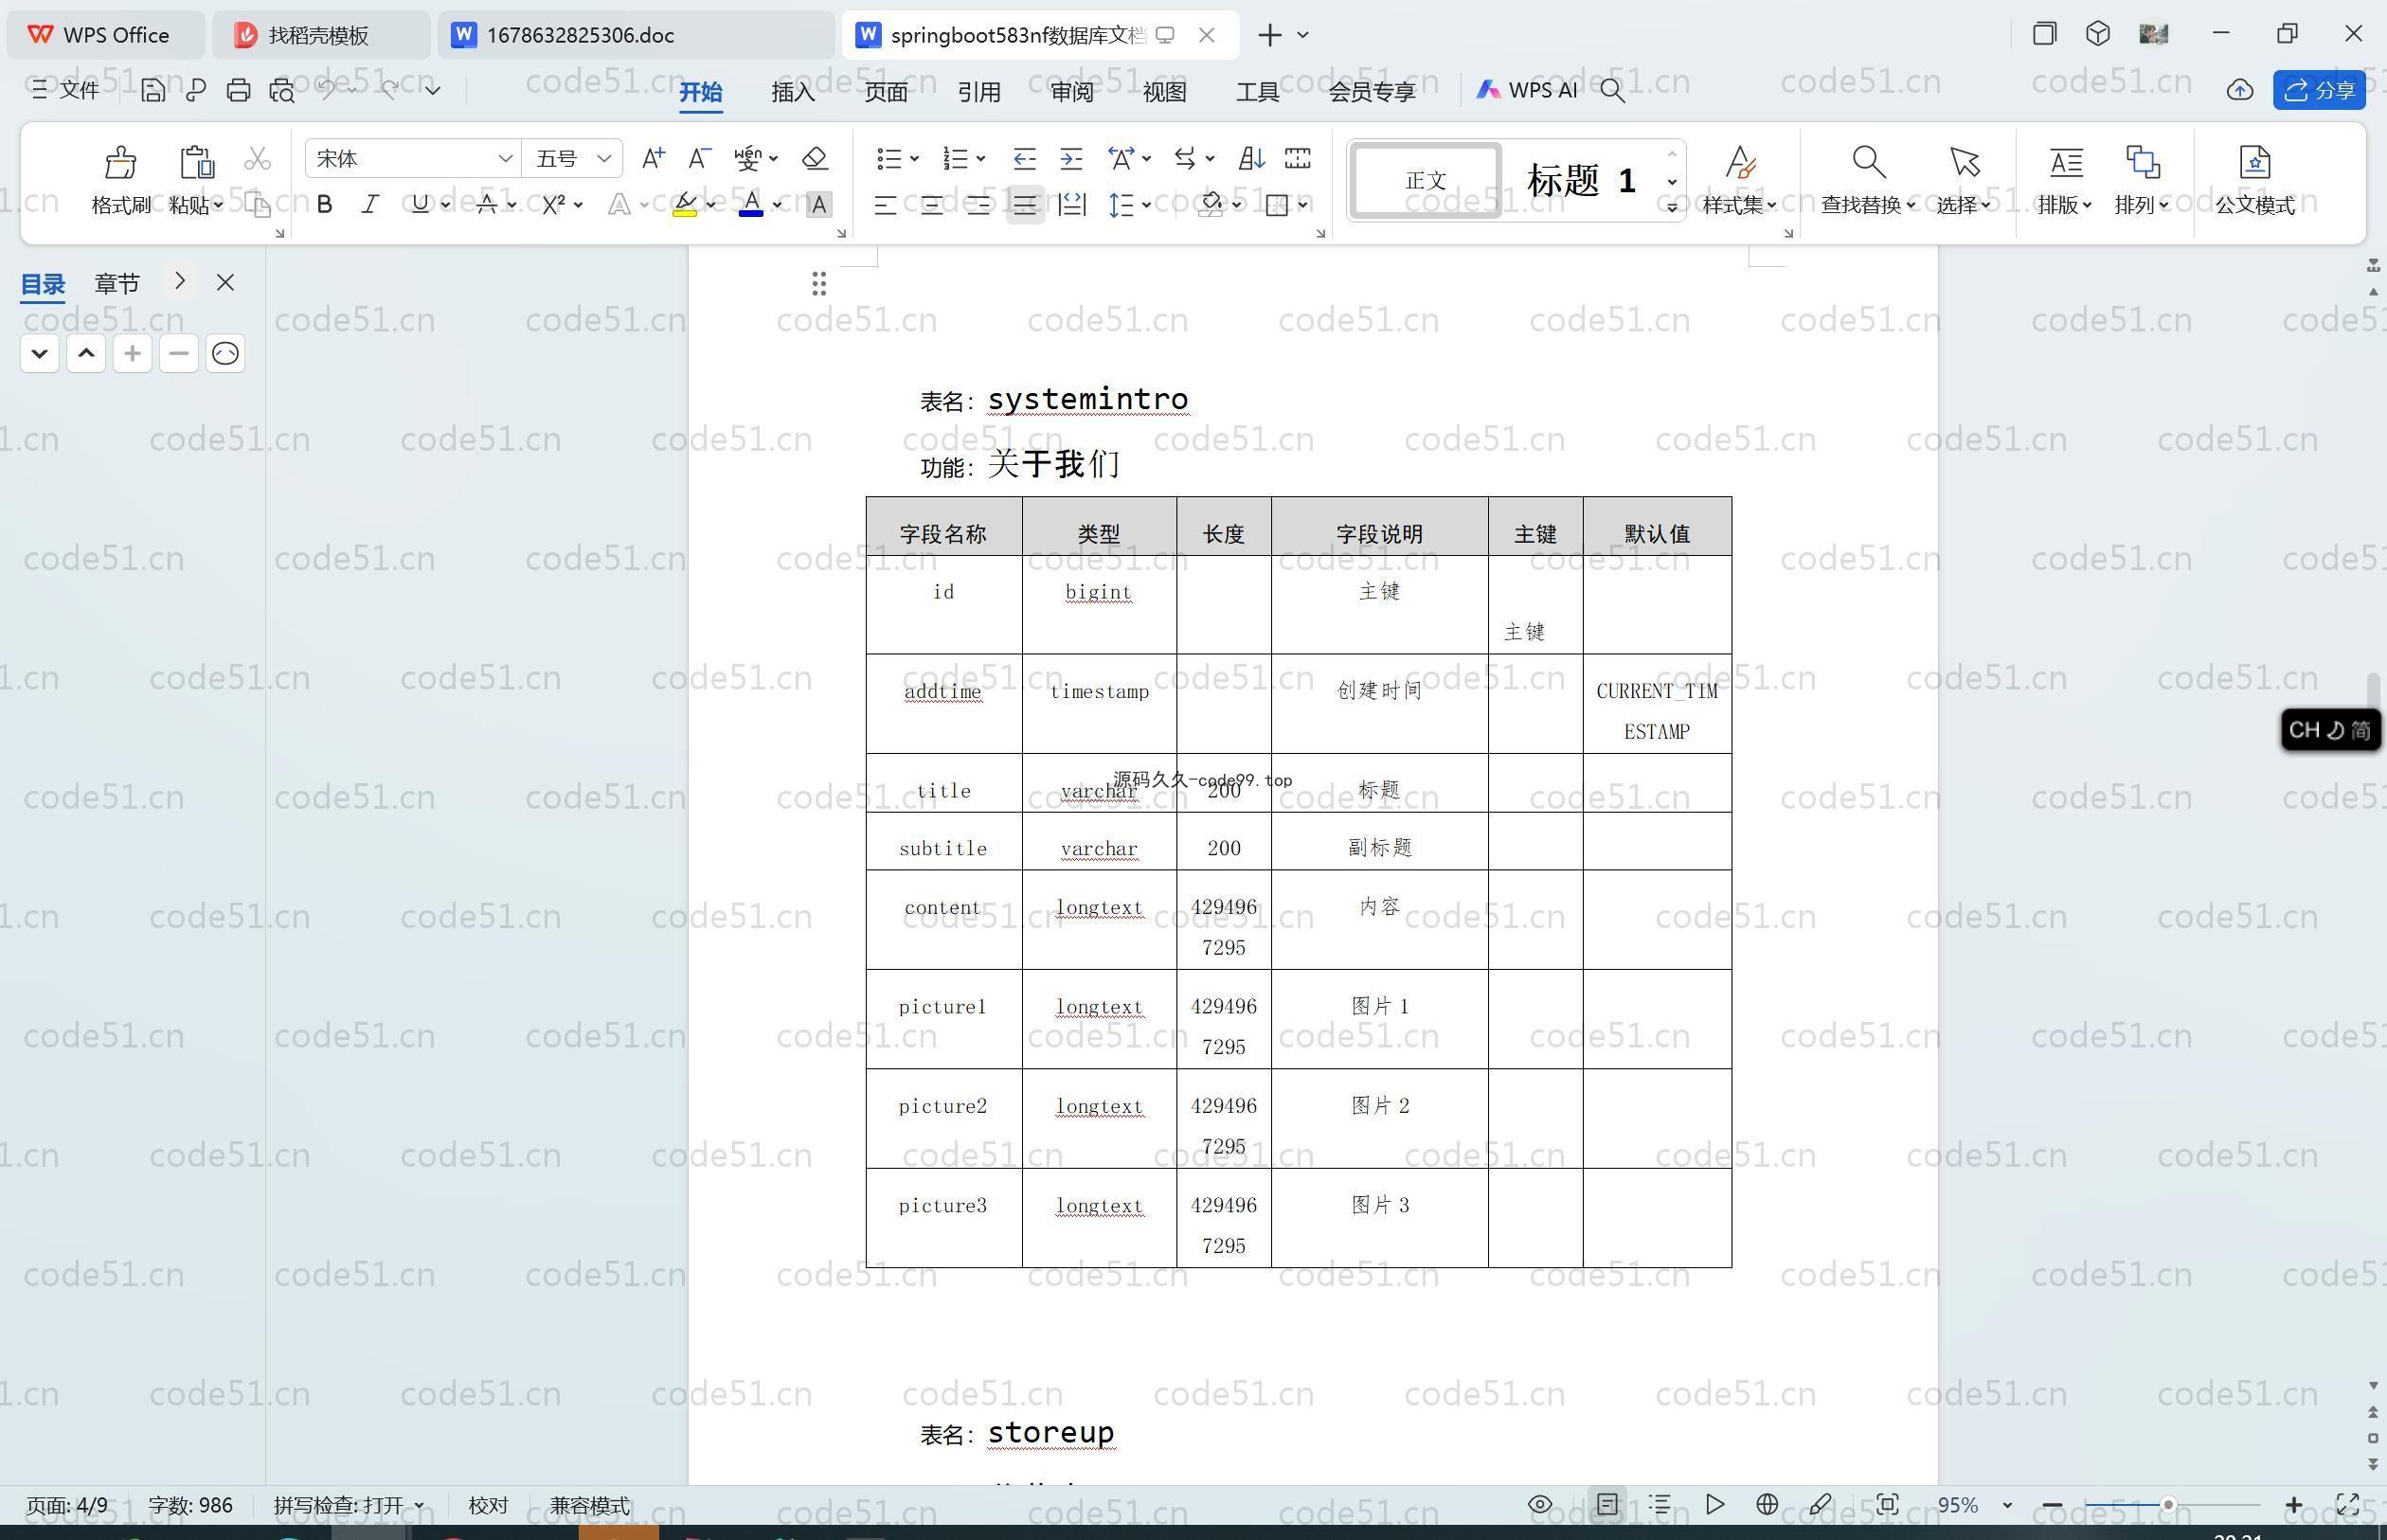Click the search icon next to WPS AI
This screenshot has width=2387, height=1540.
(x=1612, y=90)
